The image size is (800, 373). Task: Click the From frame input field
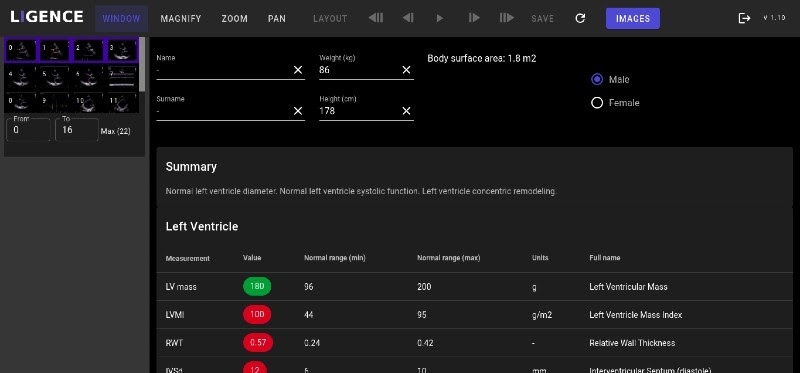pyautogui.click(x=28, y=130)
